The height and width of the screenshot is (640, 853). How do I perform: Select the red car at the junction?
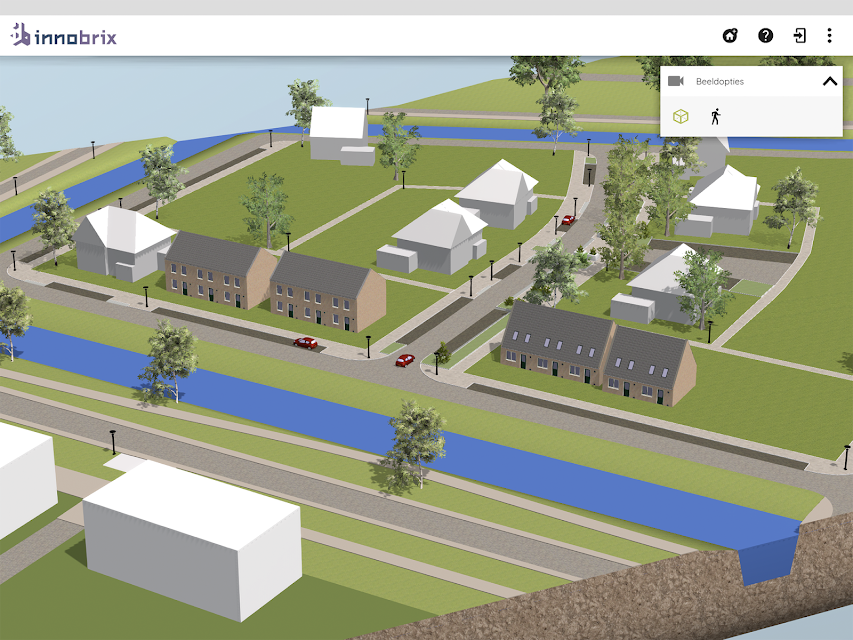tap(405, 360)
